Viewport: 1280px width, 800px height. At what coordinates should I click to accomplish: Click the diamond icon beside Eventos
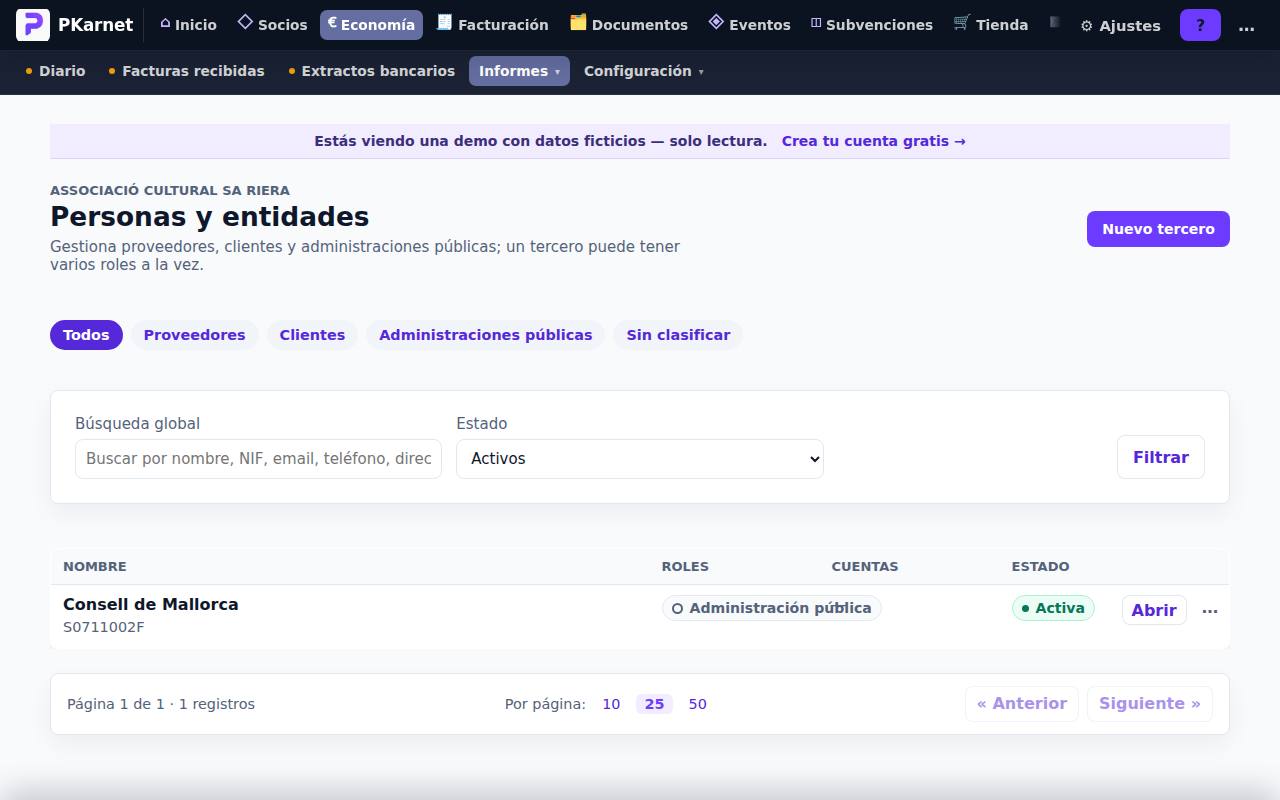click(716, 22)
